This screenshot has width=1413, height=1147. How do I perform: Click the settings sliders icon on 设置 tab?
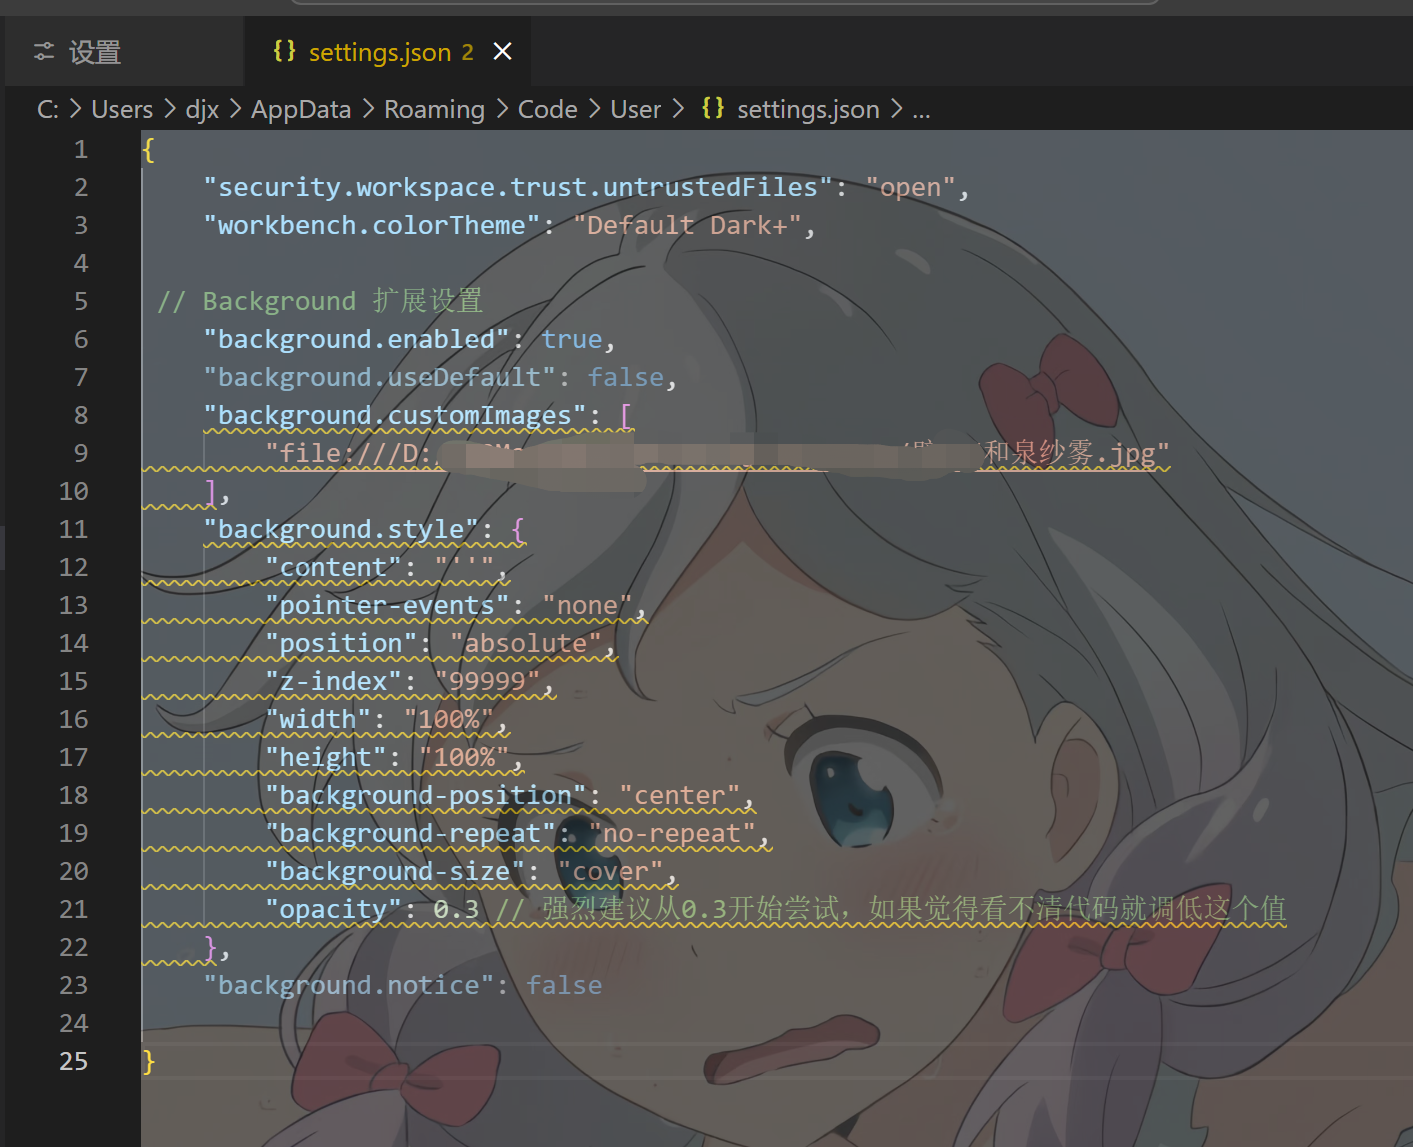point(44,52)
